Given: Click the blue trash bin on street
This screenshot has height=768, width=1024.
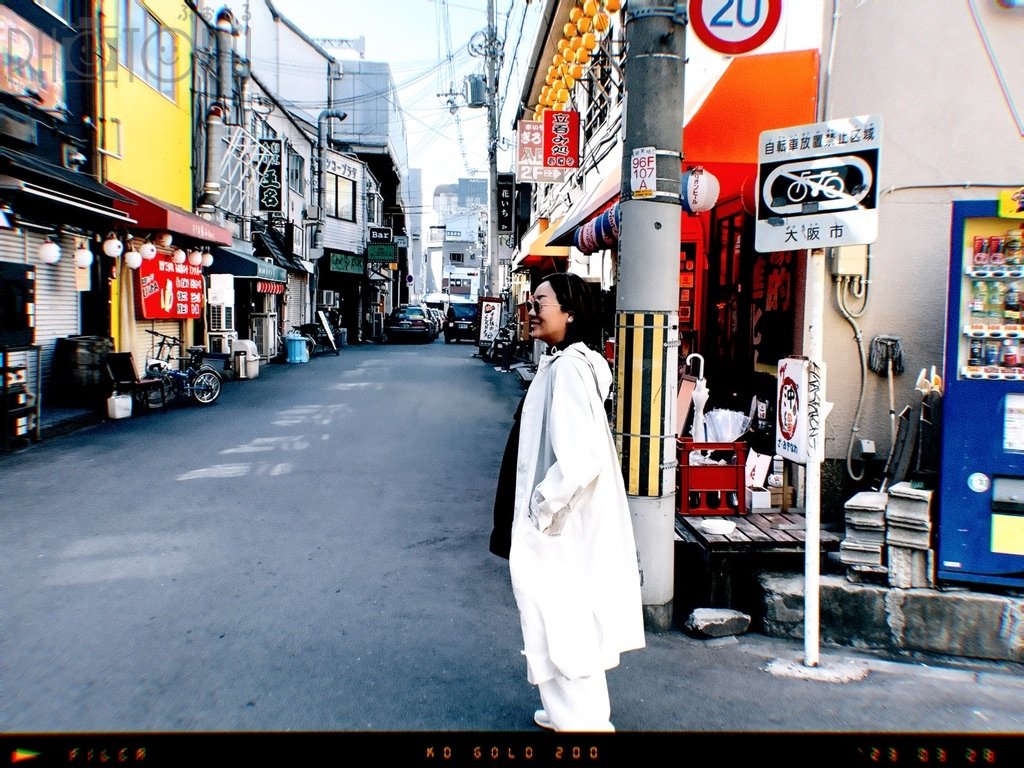Looking at the screenshot, I should [297, 349].
